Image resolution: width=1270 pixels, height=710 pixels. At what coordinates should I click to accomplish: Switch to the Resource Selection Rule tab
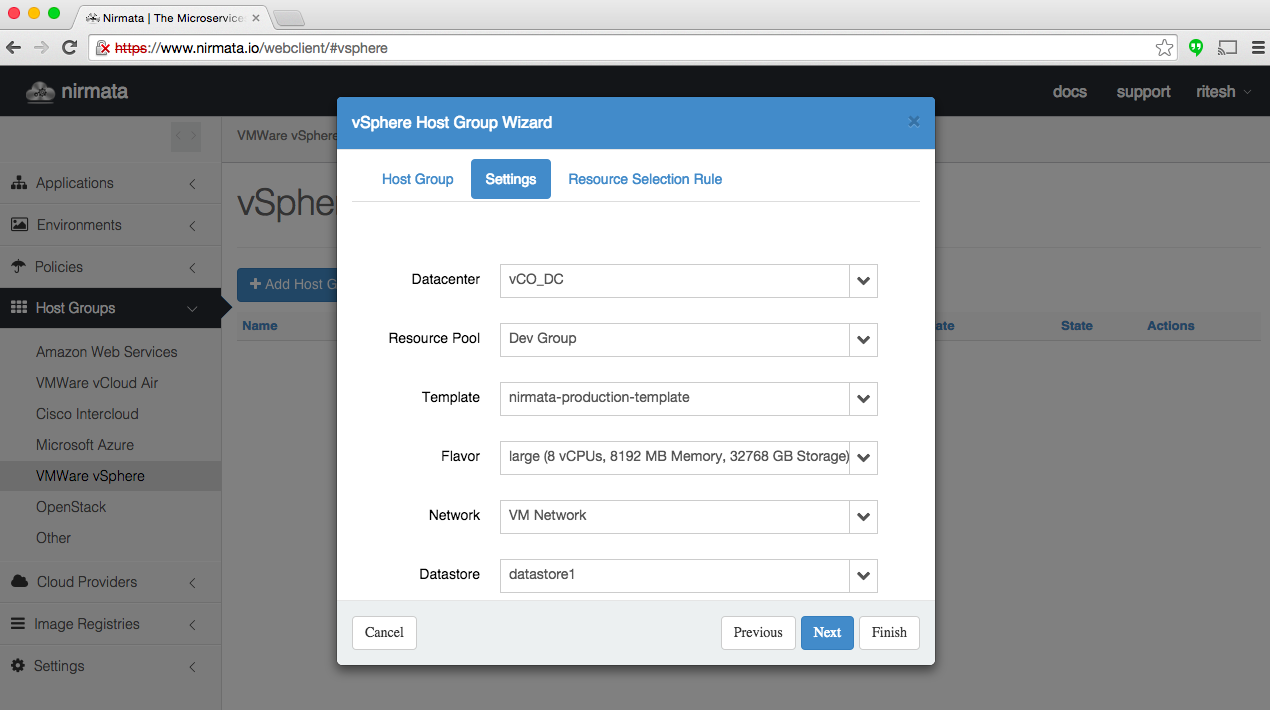tap(645, 179)
